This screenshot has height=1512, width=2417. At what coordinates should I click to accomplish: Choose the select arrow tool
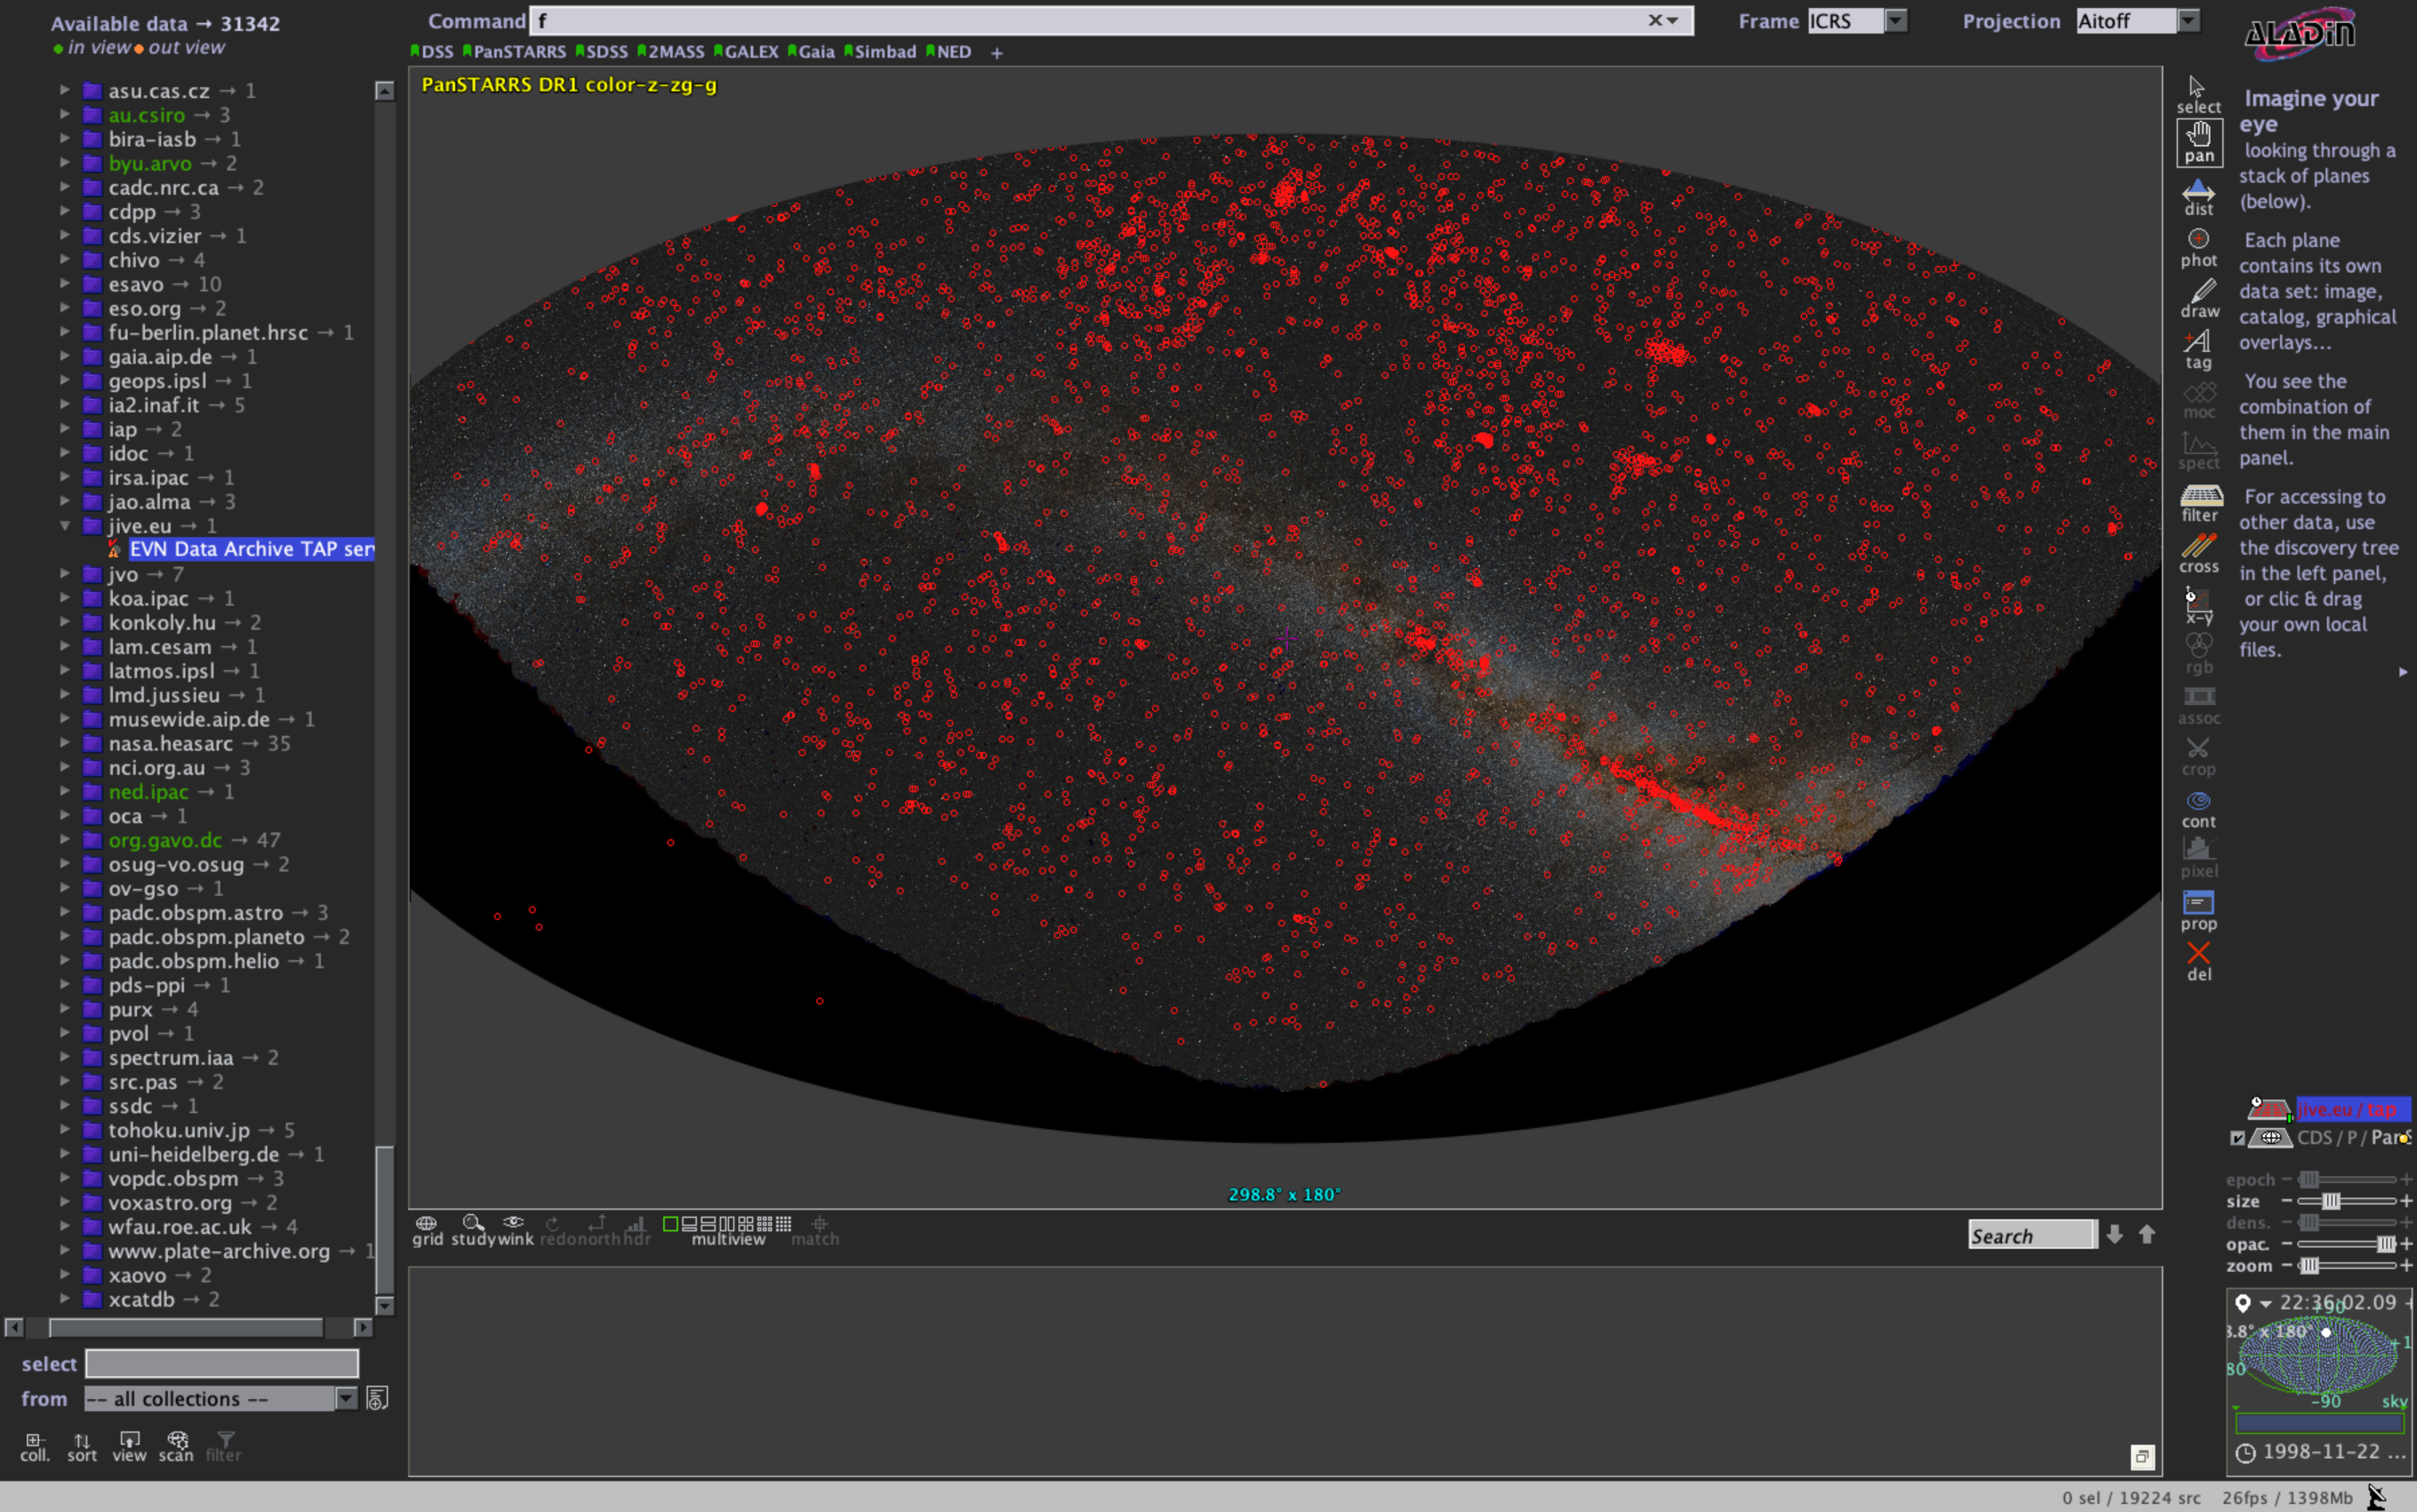[x=2197, y=95]
